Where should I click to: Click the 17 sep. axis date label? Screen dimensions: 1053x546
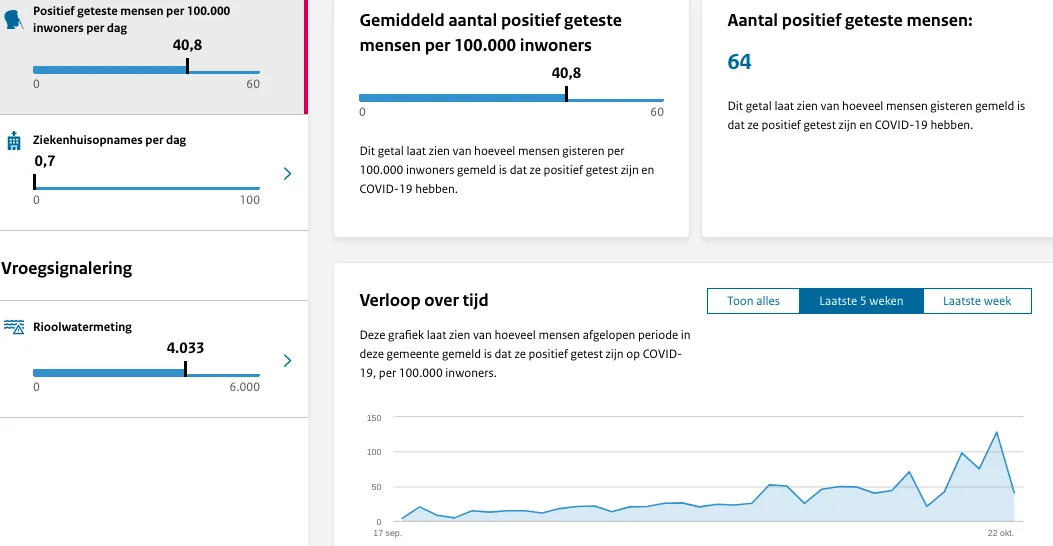(387, 533)
